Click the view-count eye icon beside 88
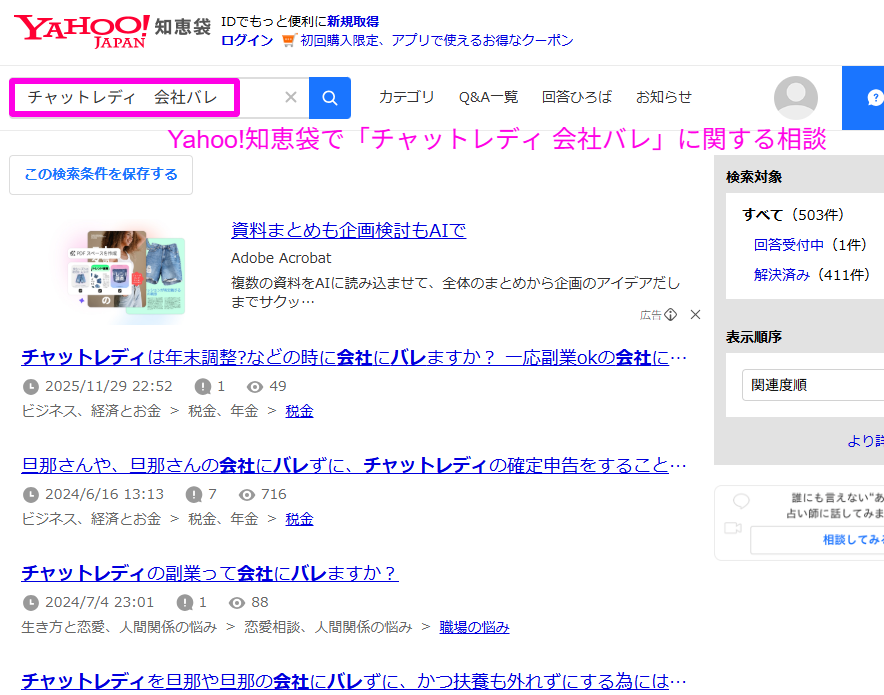 (237, 603)
